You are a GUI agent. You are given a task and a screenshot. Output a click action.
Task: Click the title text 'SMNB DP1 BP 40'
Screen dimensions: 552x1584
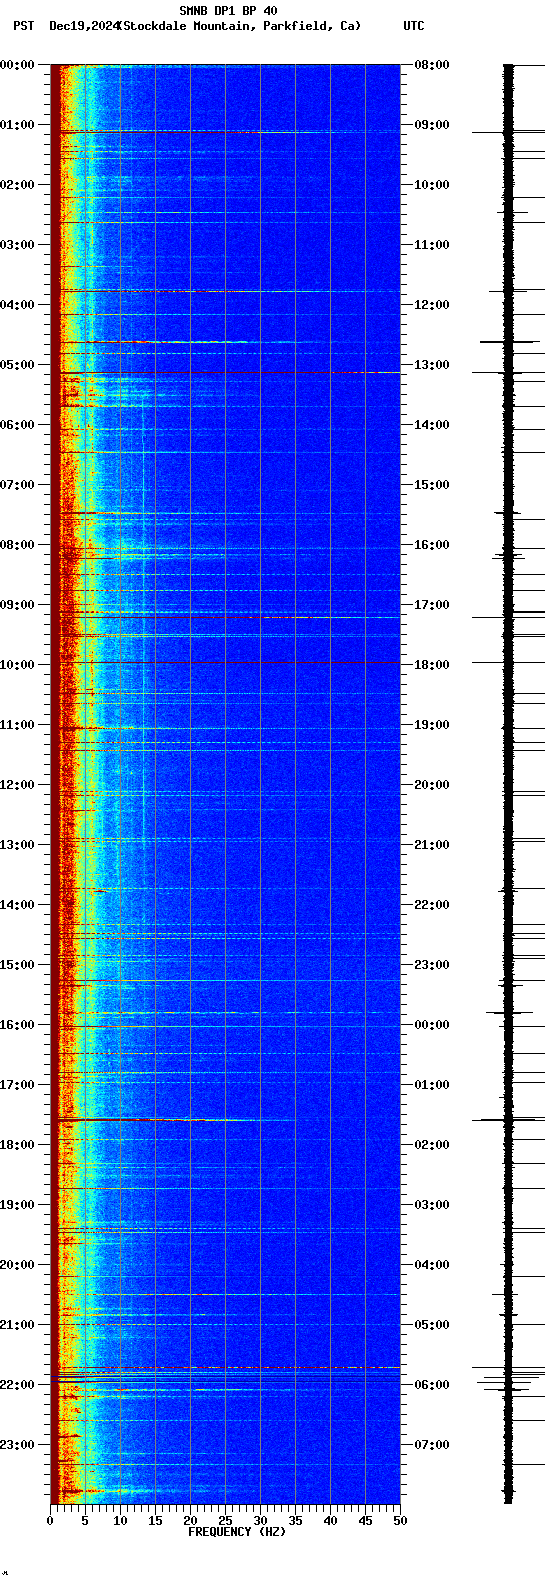tap(228, 11)
